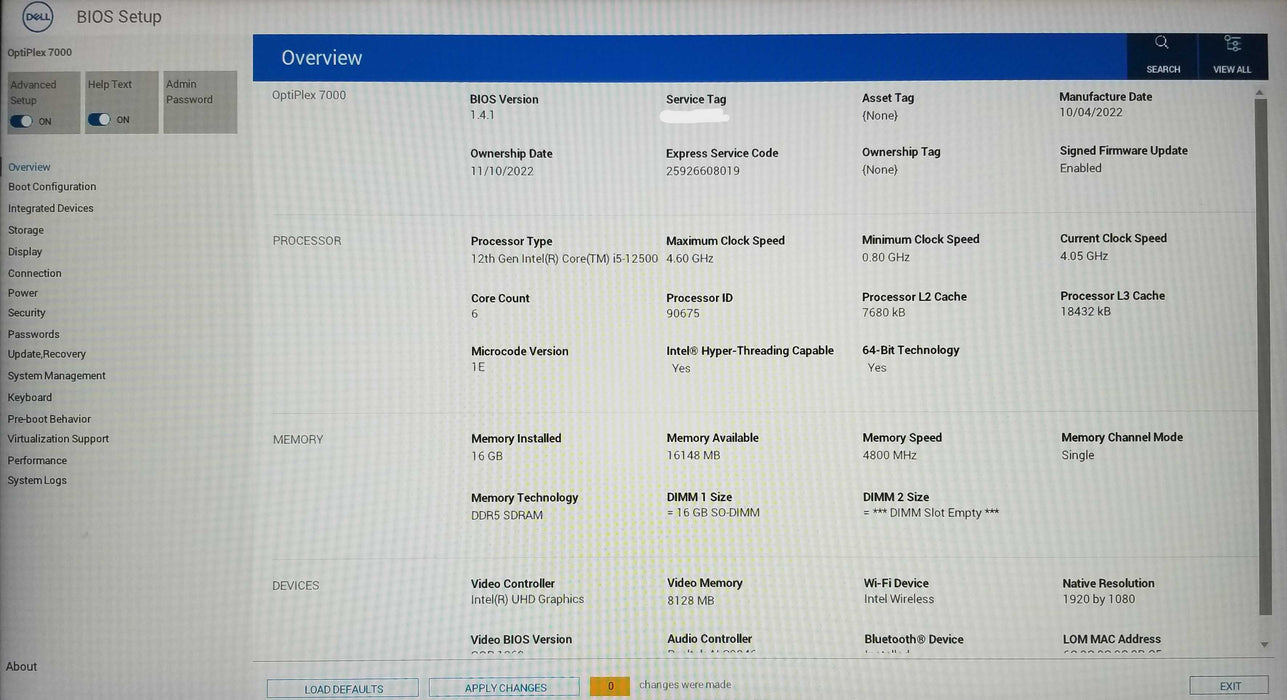This screenshot has width=1287, height=700.
Task: Open Virtualization Support section
Action: (x=58, y=439)
